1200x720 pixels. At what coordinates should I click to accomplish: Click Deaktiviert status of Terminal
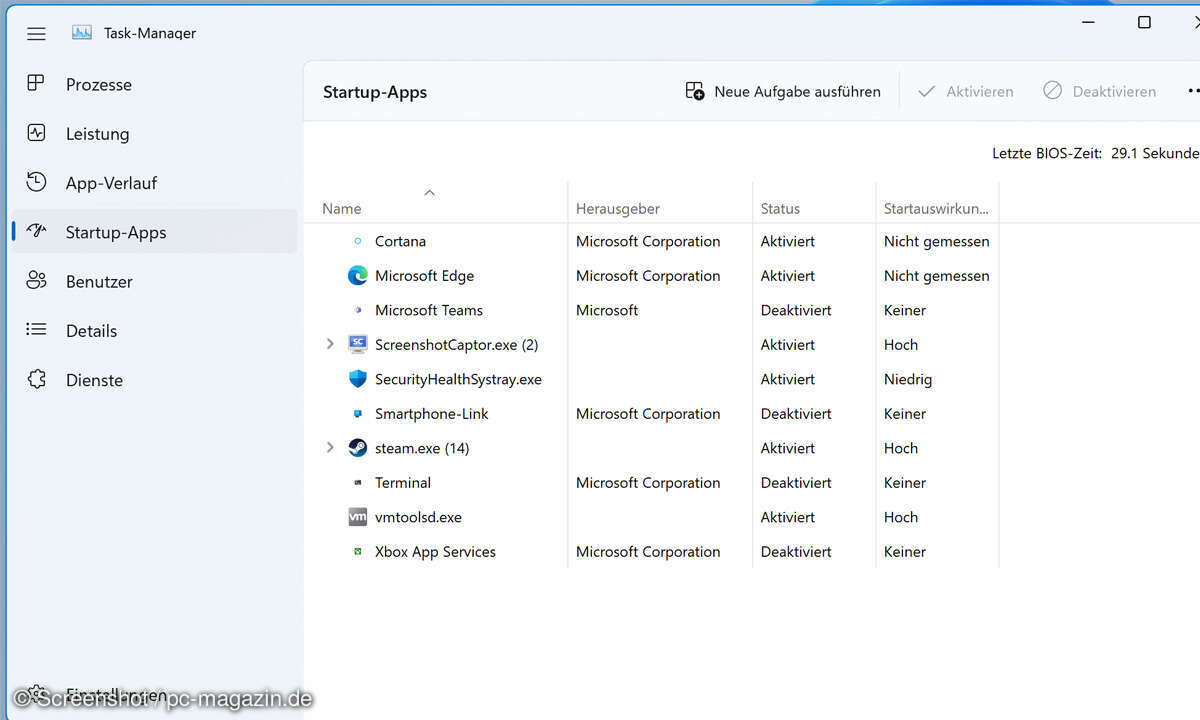tap(796, 482)
